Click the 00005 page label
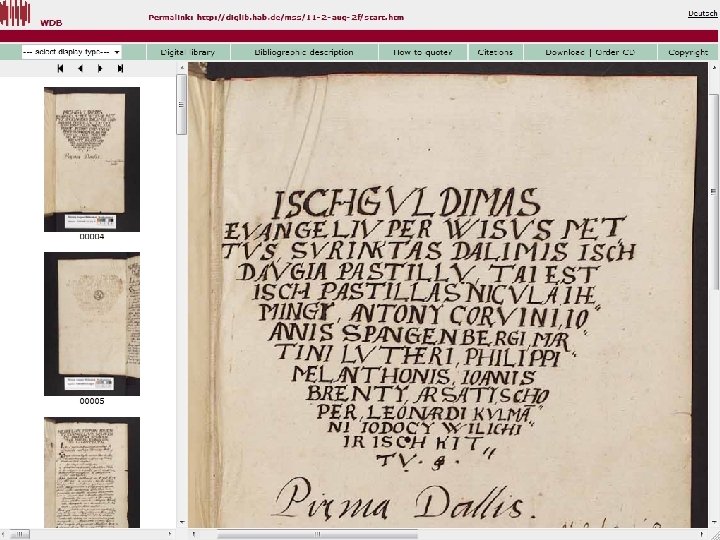 tap(92, 401)
